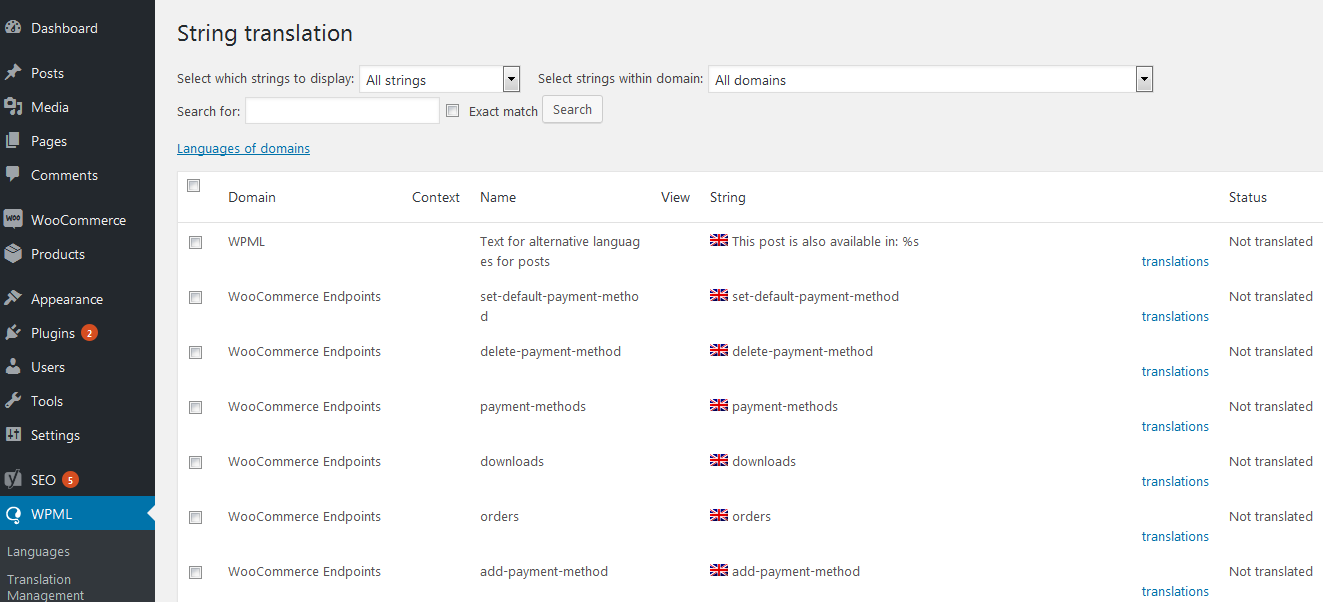The image size is (1323, 602).
Task: Click UK flag beside delete-payment-method string
Action: coord(719,350)
